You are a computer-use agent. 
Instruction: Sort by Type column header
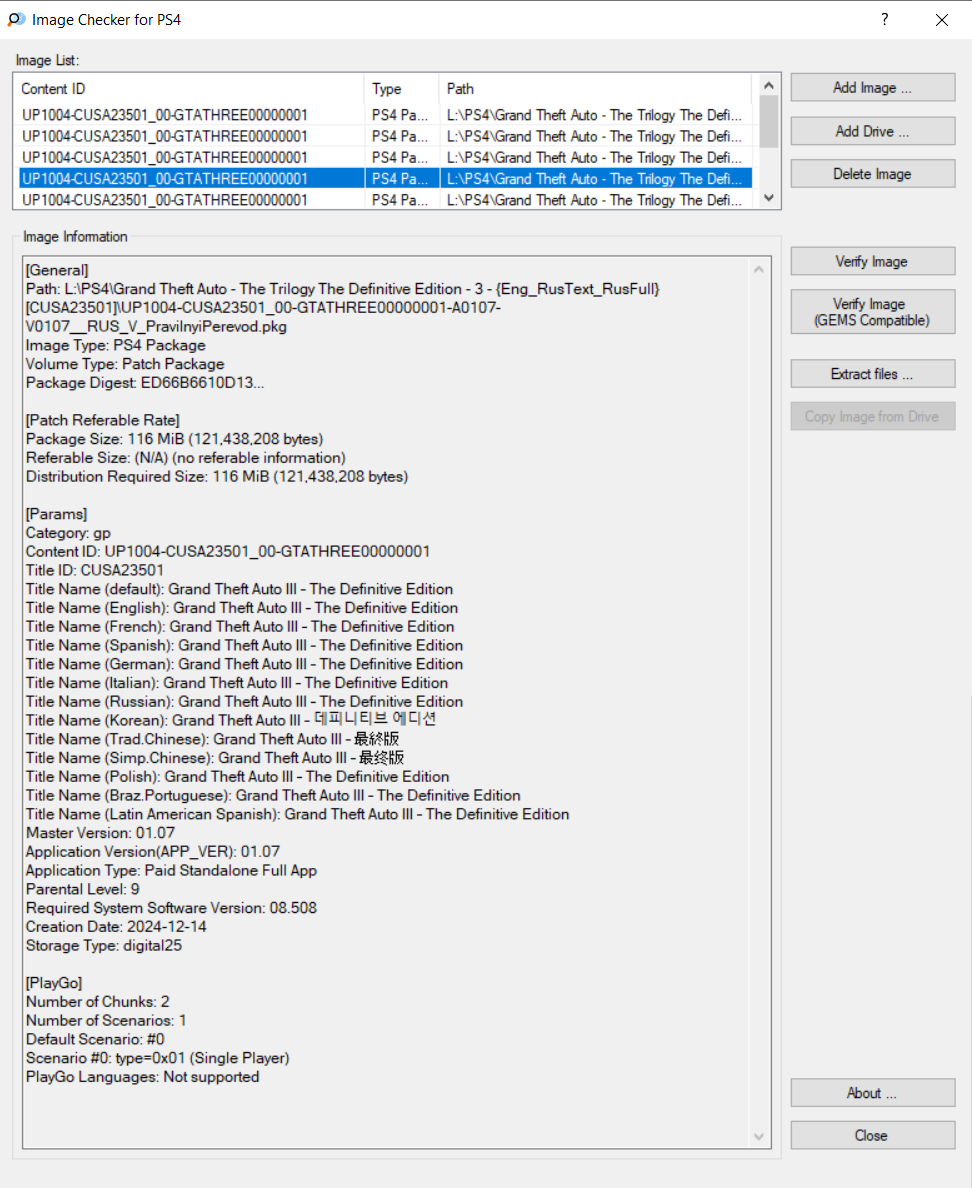tap(402, 89)
